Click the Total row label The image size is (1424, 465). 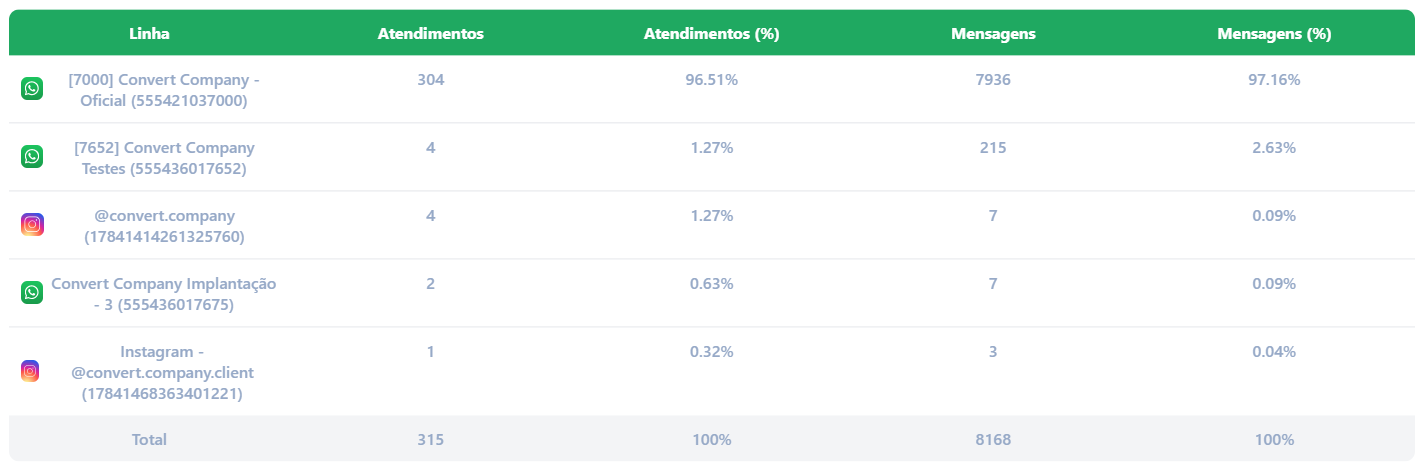[x=149, y=440]
